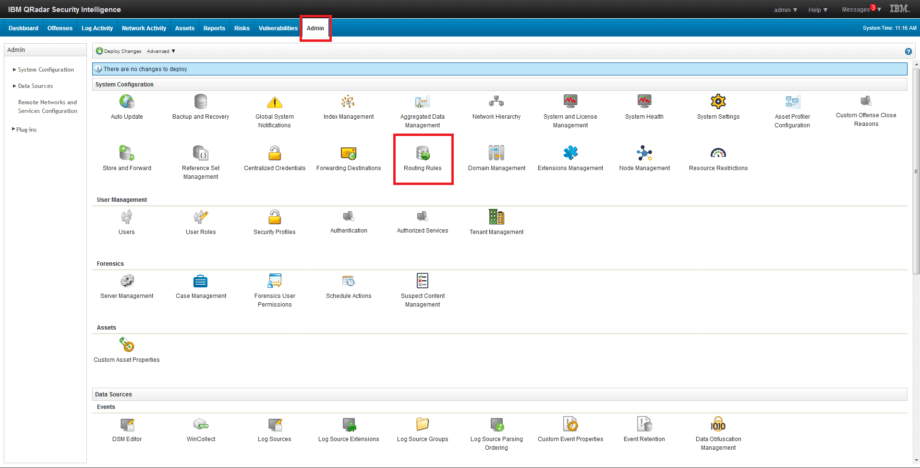The height and width of the screenshot is (468, 920).
Task: Open System and License Management
Action: (x=570, y=101)
